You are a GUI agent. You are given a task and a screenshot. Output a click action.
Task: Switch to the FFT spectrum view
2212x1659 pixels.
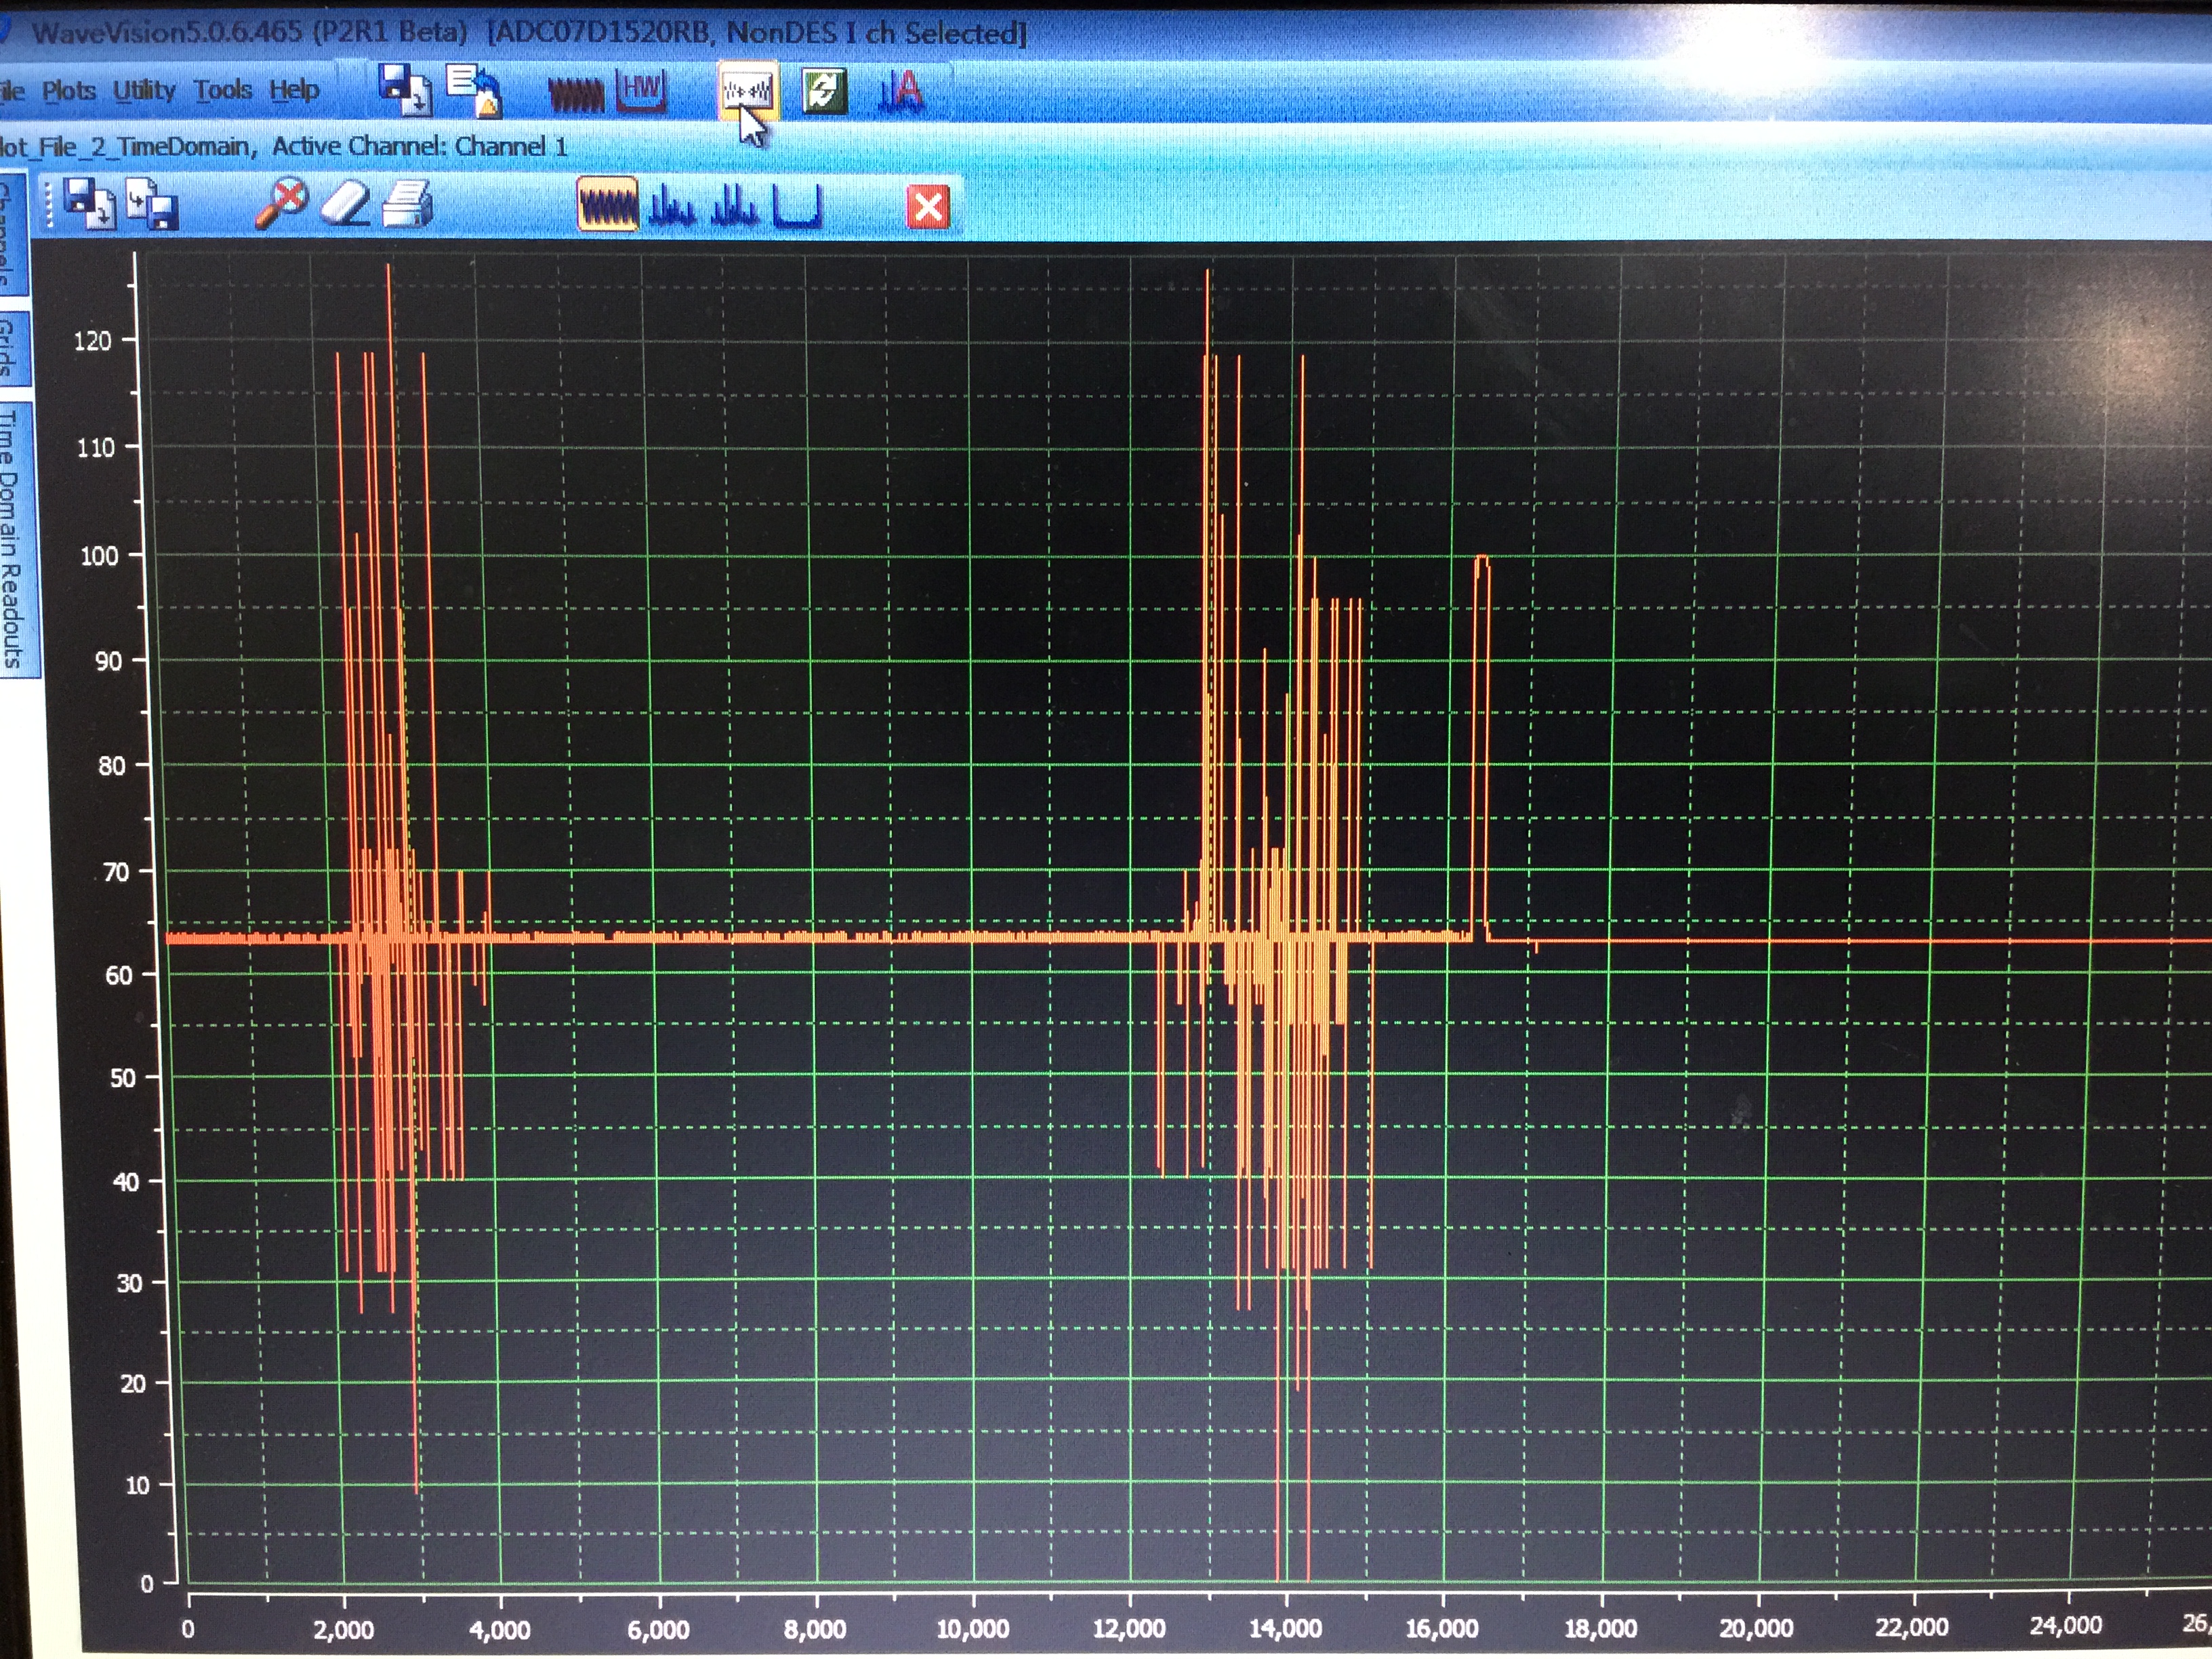tap(672, 206)
